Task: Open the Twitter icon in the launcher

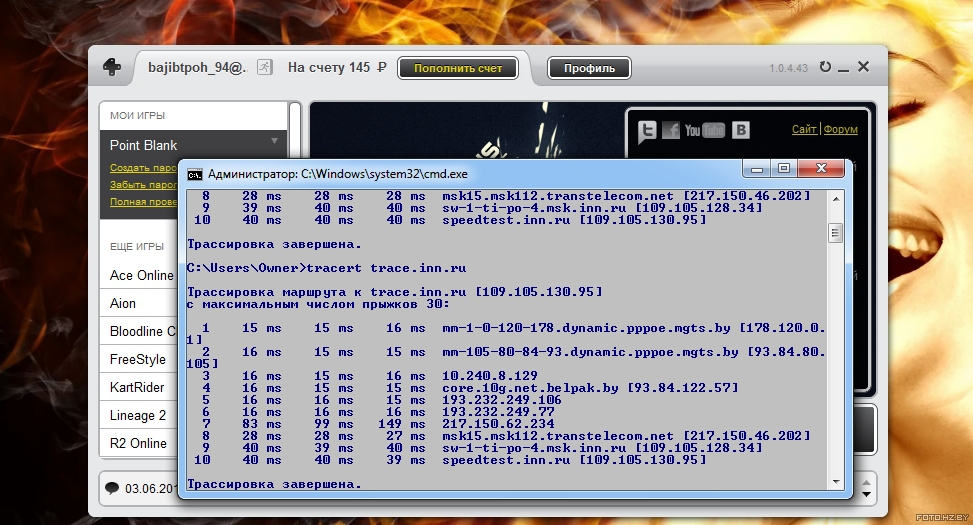Action: tap(647, 131)
